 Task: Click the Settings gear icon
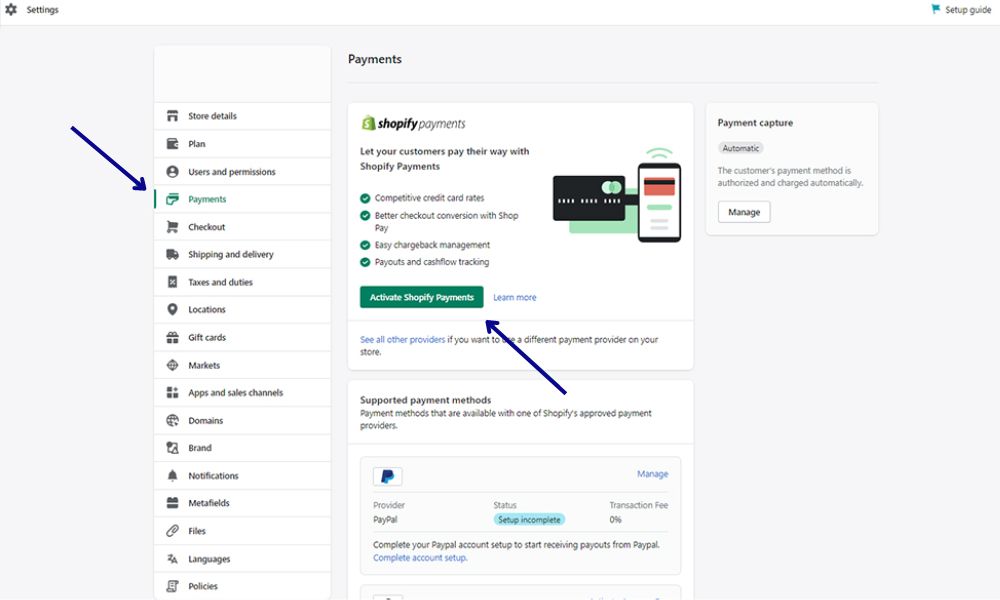pos(11,10)
